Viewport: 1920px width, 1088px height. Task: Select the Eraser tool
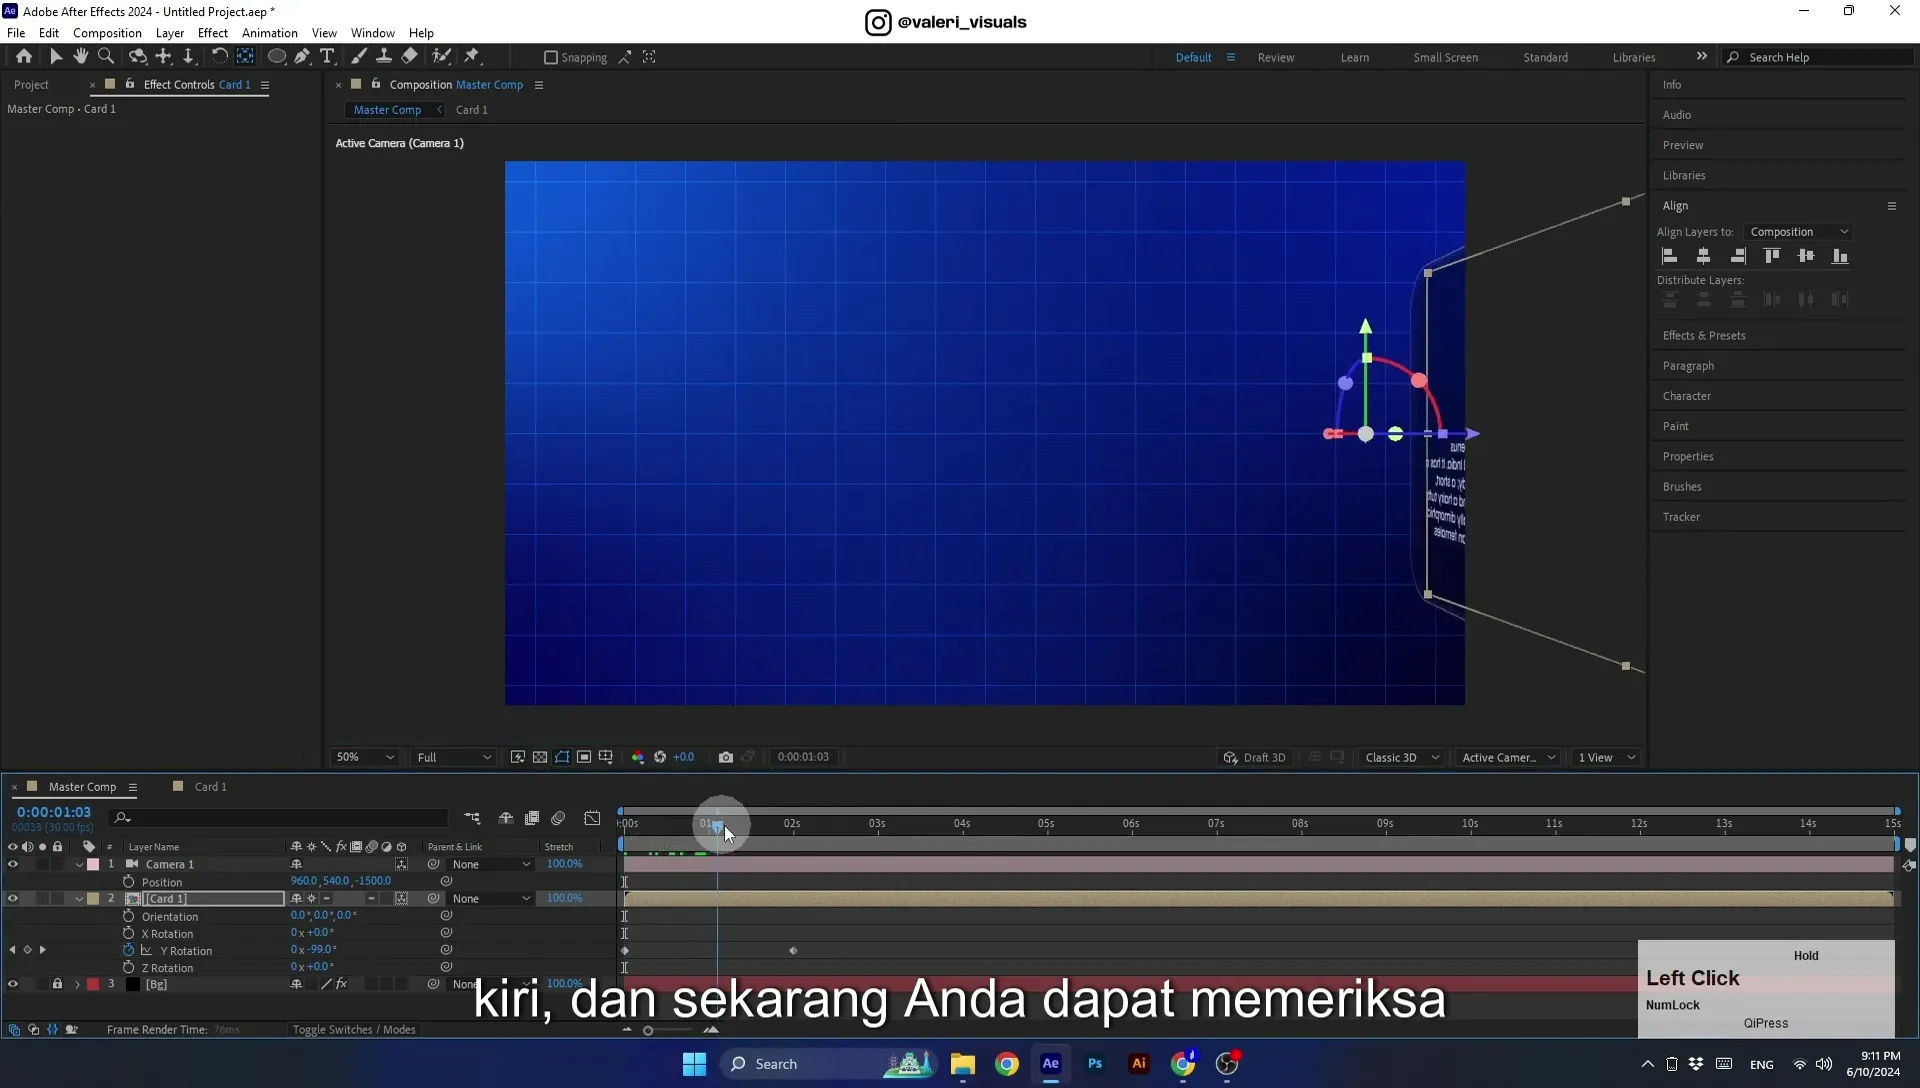tap(409, 57)
